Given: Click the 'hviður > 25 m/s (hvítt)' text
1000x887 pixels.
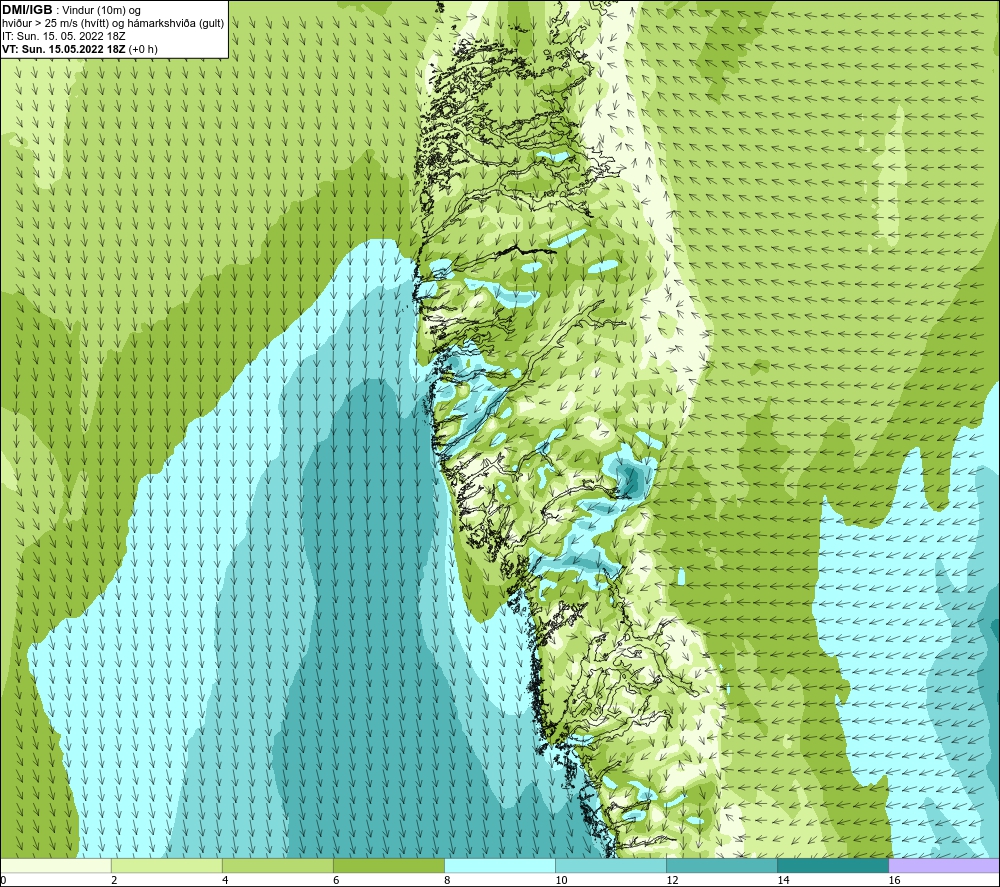Looking at the screenshot, I should click(x=55, y=24).
